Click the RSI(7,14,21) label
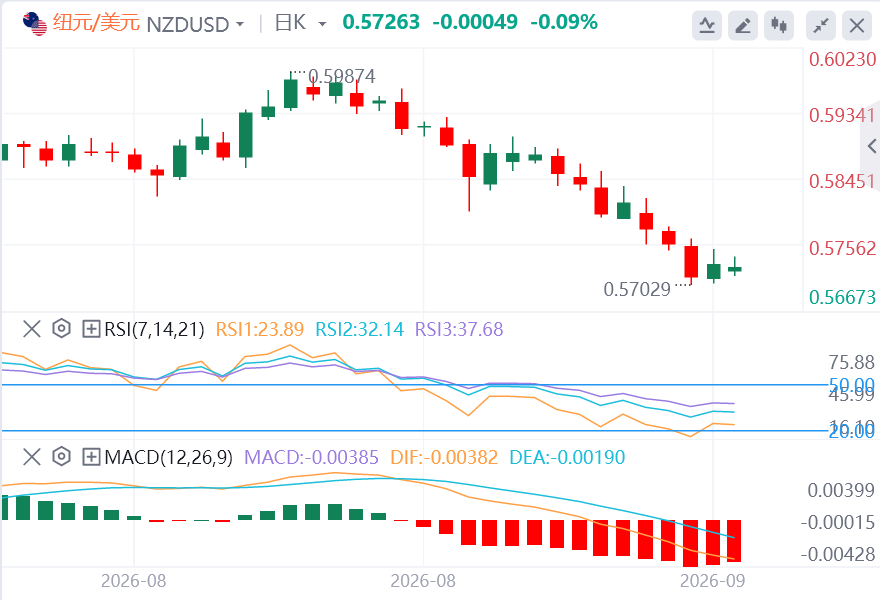Viewport: 880px width, 600px height. 154,329
